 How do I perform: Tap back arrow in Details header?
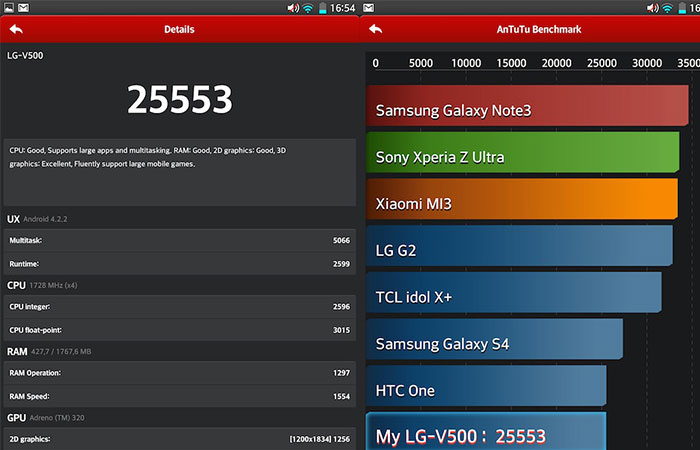tap(15, 30)
